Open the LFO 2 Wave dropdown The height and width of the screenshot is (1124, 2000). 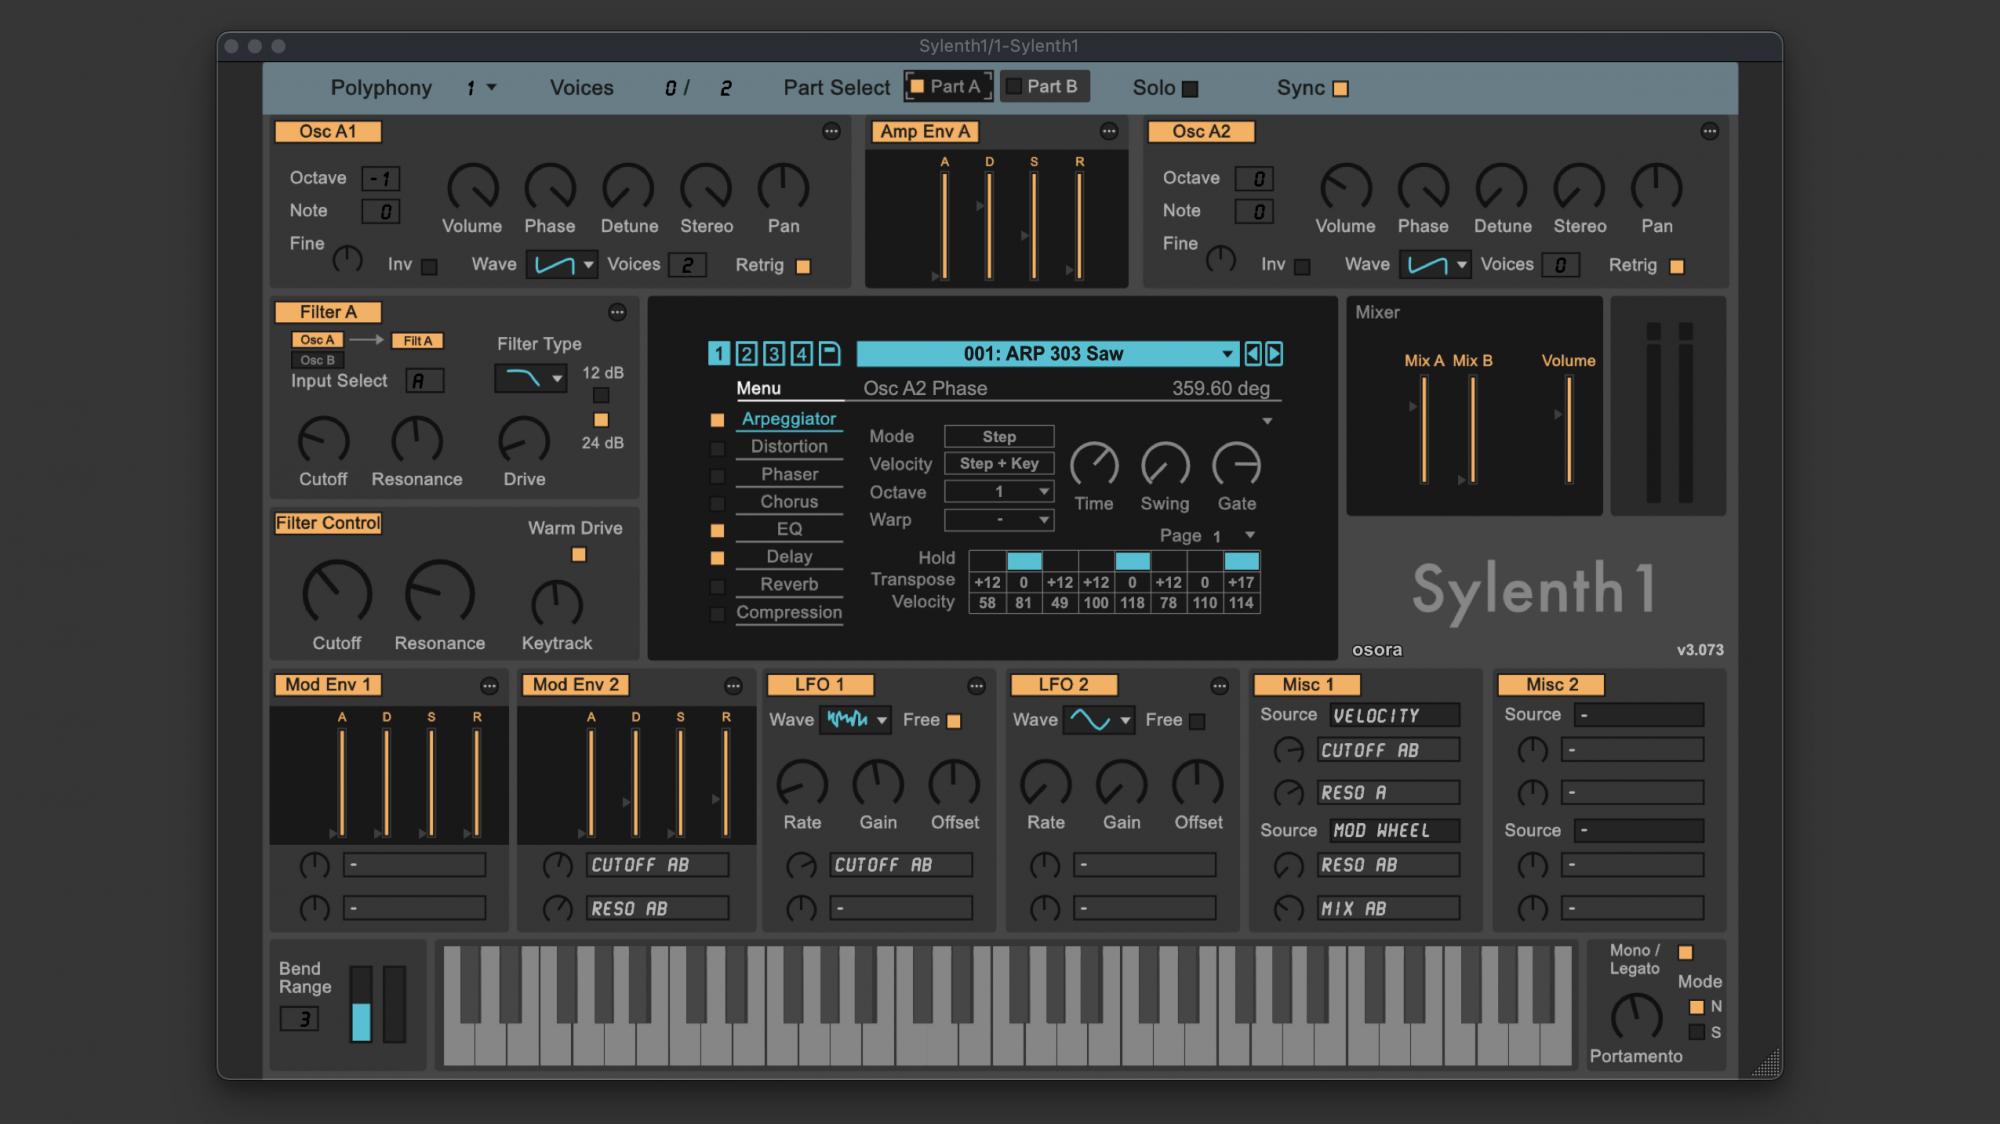1098,719
